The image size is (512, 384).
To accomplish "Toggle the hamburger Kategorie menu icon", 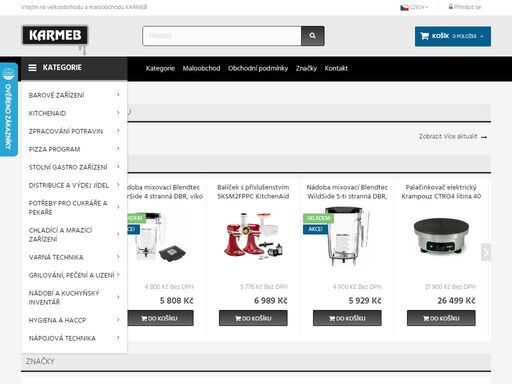I will click(x=32, y=68).
